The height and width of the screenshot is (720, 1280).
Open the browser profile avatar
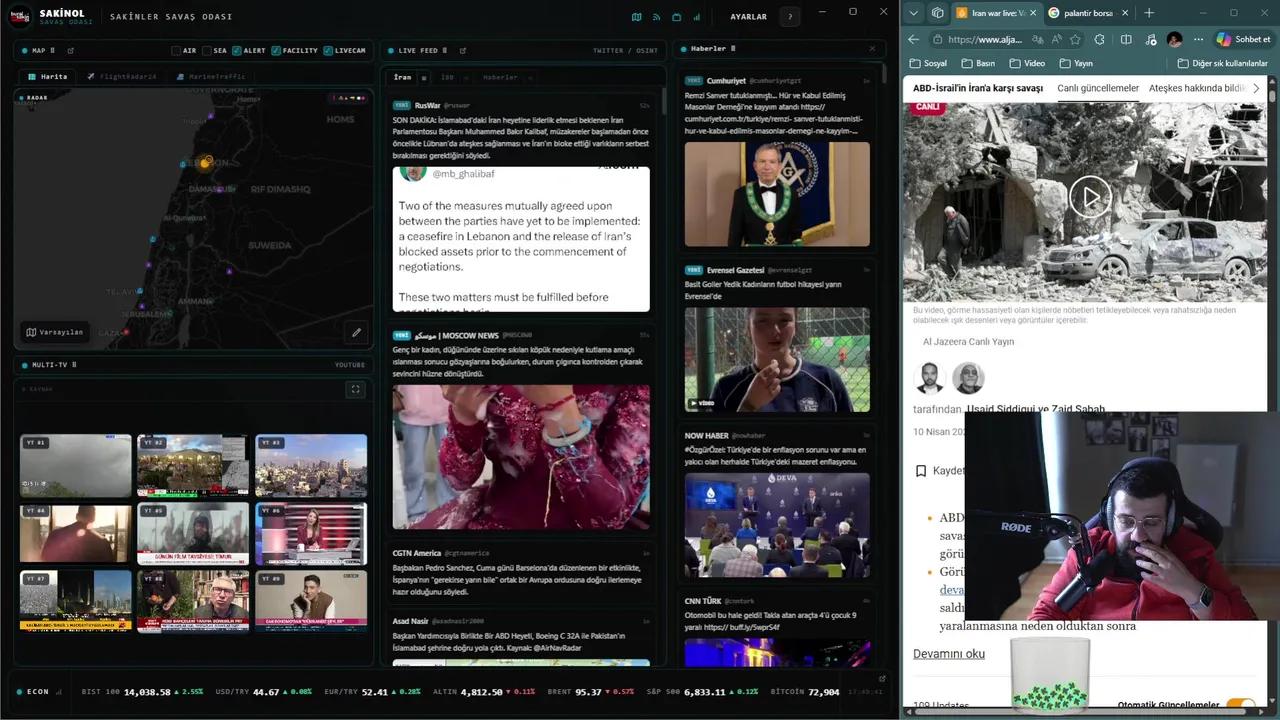[1175, 39]
